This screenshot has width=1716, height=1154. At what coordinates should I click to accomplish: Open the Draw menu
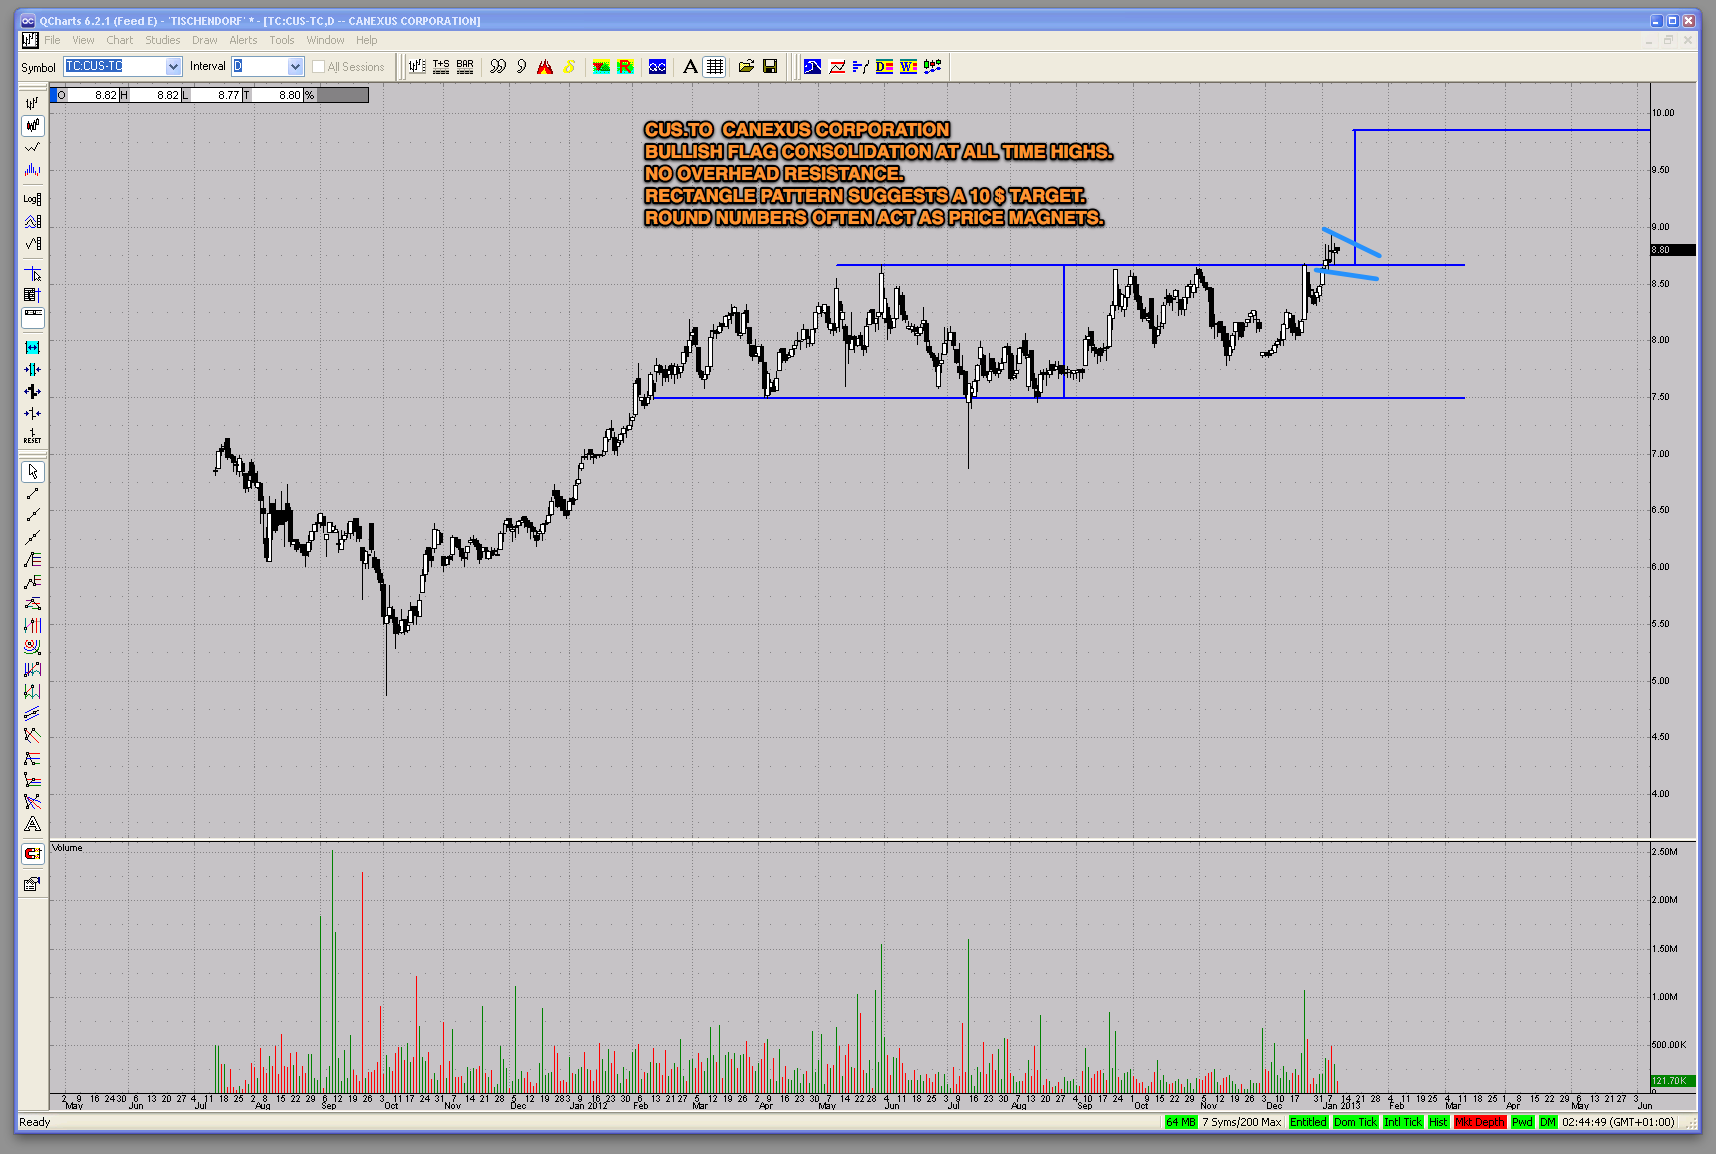[204, 40]
